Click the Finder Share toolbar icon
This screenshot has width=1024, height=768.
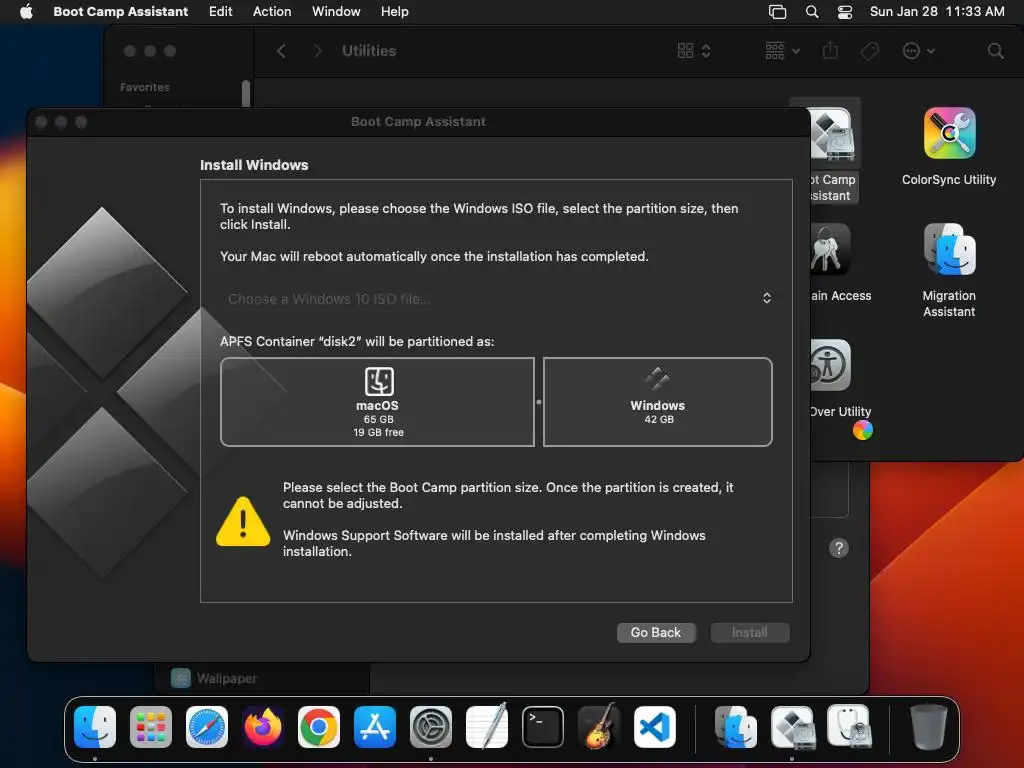[x=830, y=51]
